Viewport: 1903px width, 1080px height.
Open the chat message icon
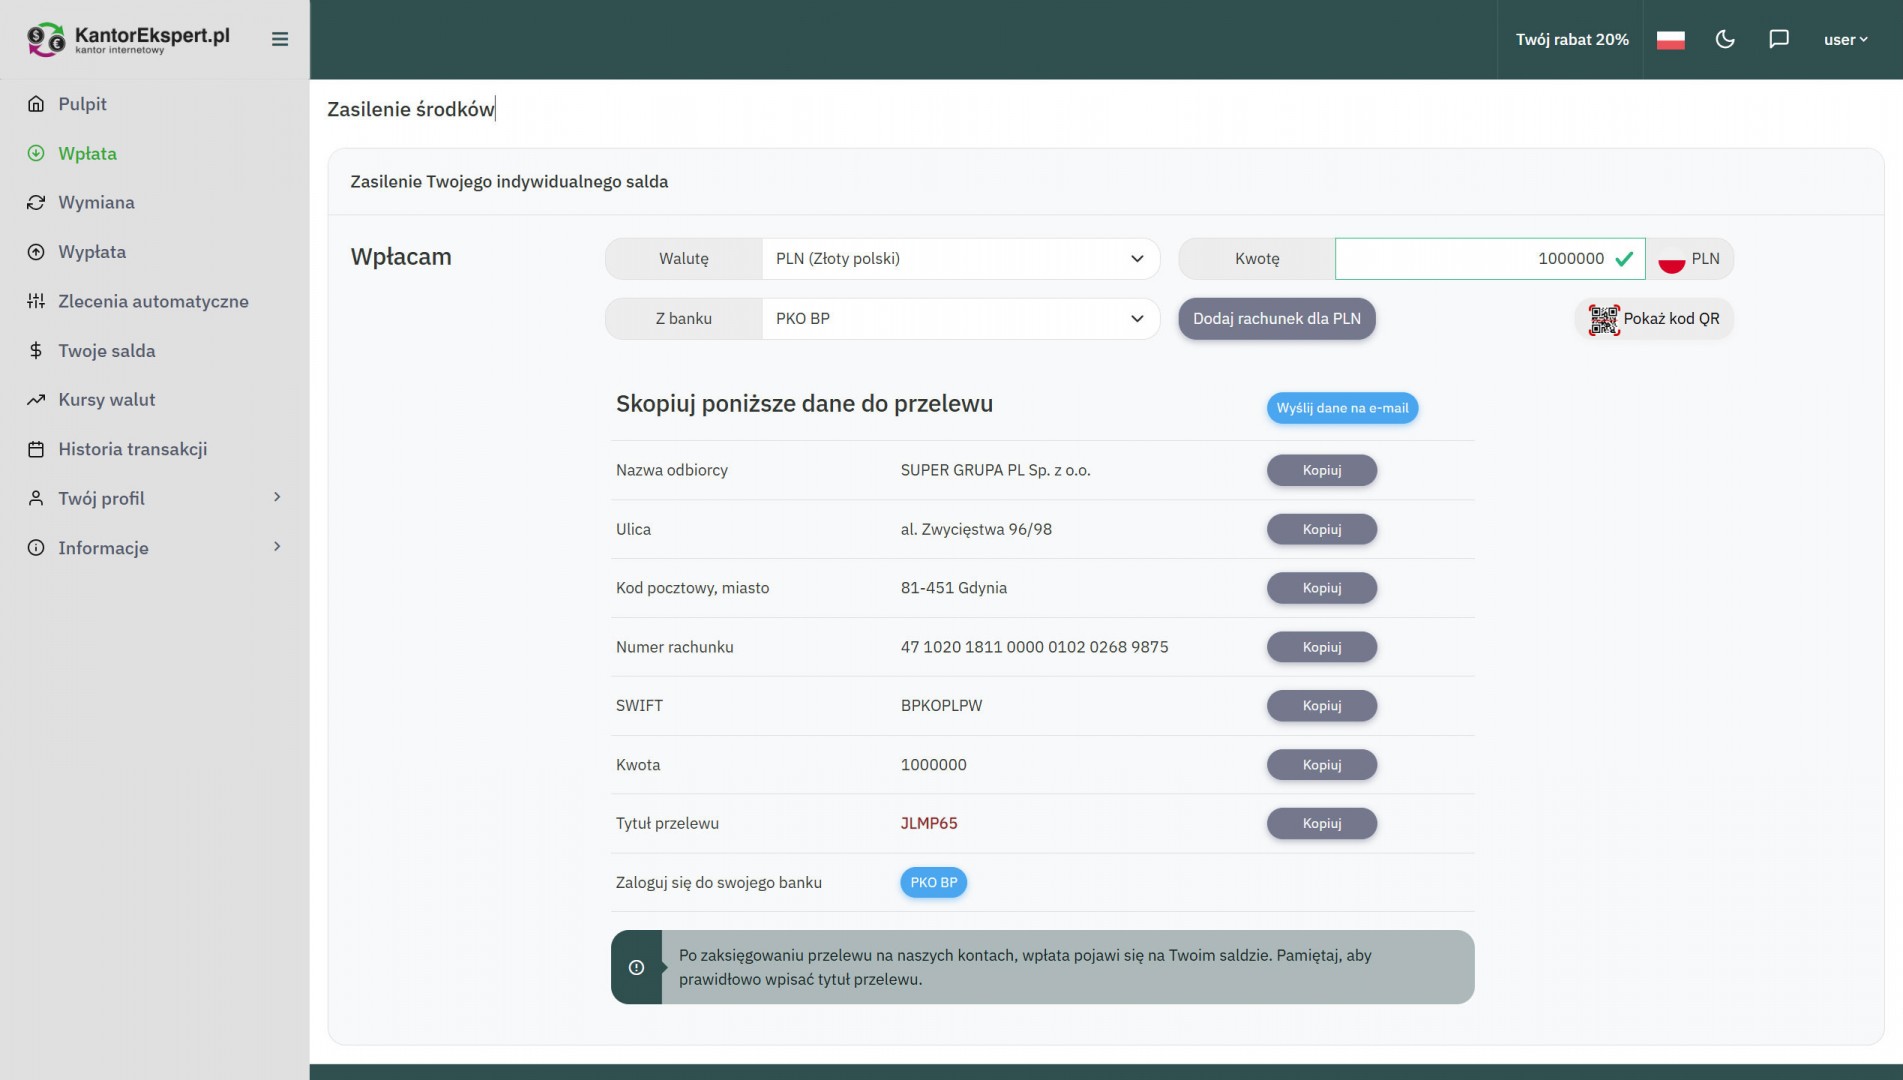[1779, 39]
